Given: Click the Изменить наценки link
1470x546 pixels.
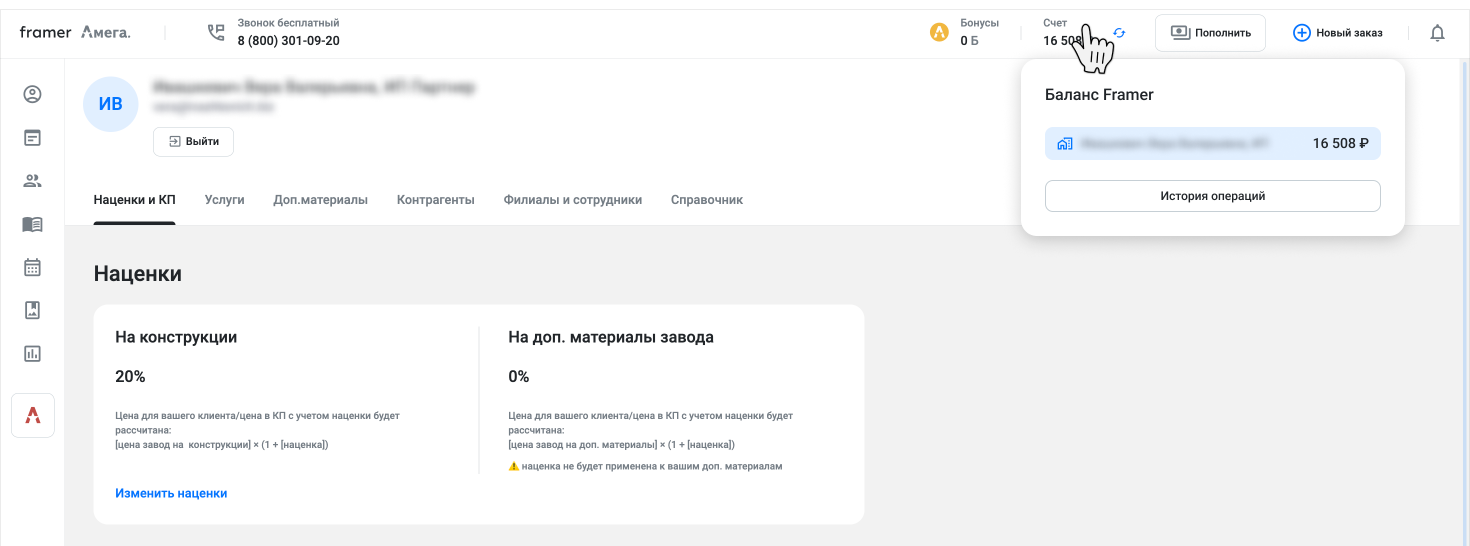Looking at the screenshot, I should point(171,493).
